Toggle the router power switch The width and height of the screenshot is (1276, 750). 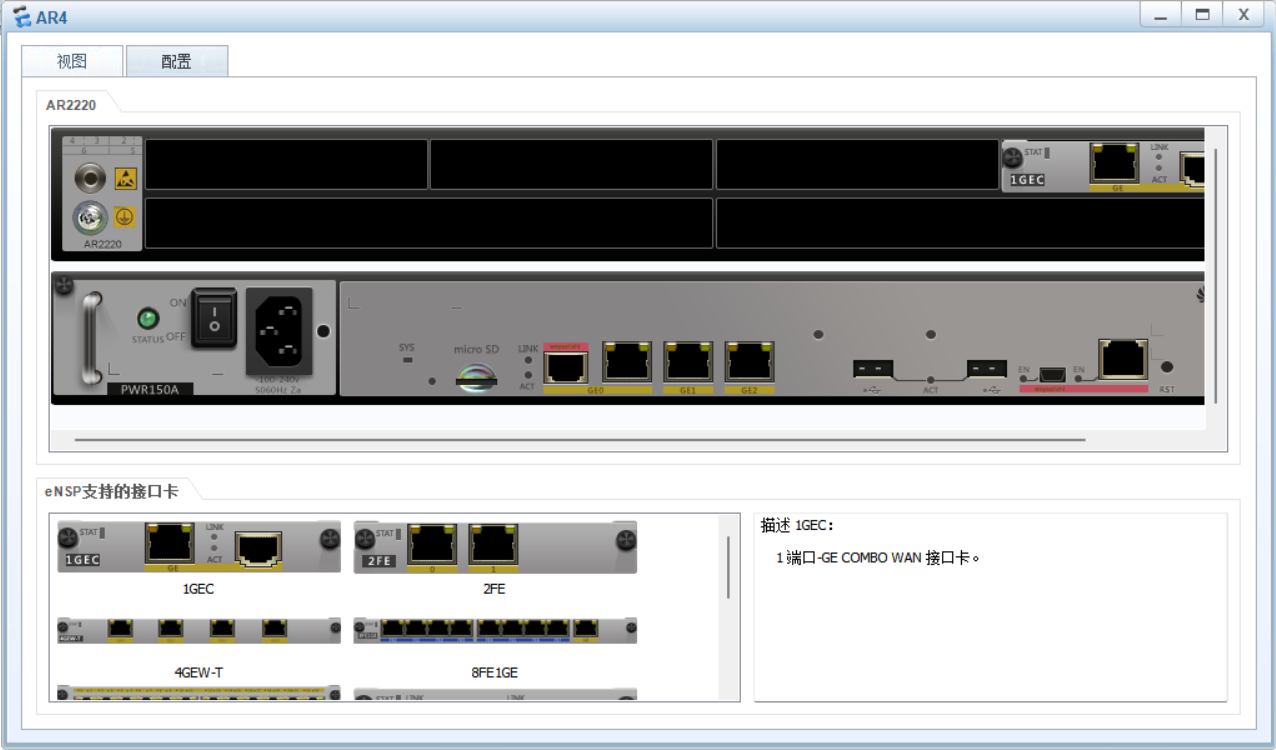214,318
